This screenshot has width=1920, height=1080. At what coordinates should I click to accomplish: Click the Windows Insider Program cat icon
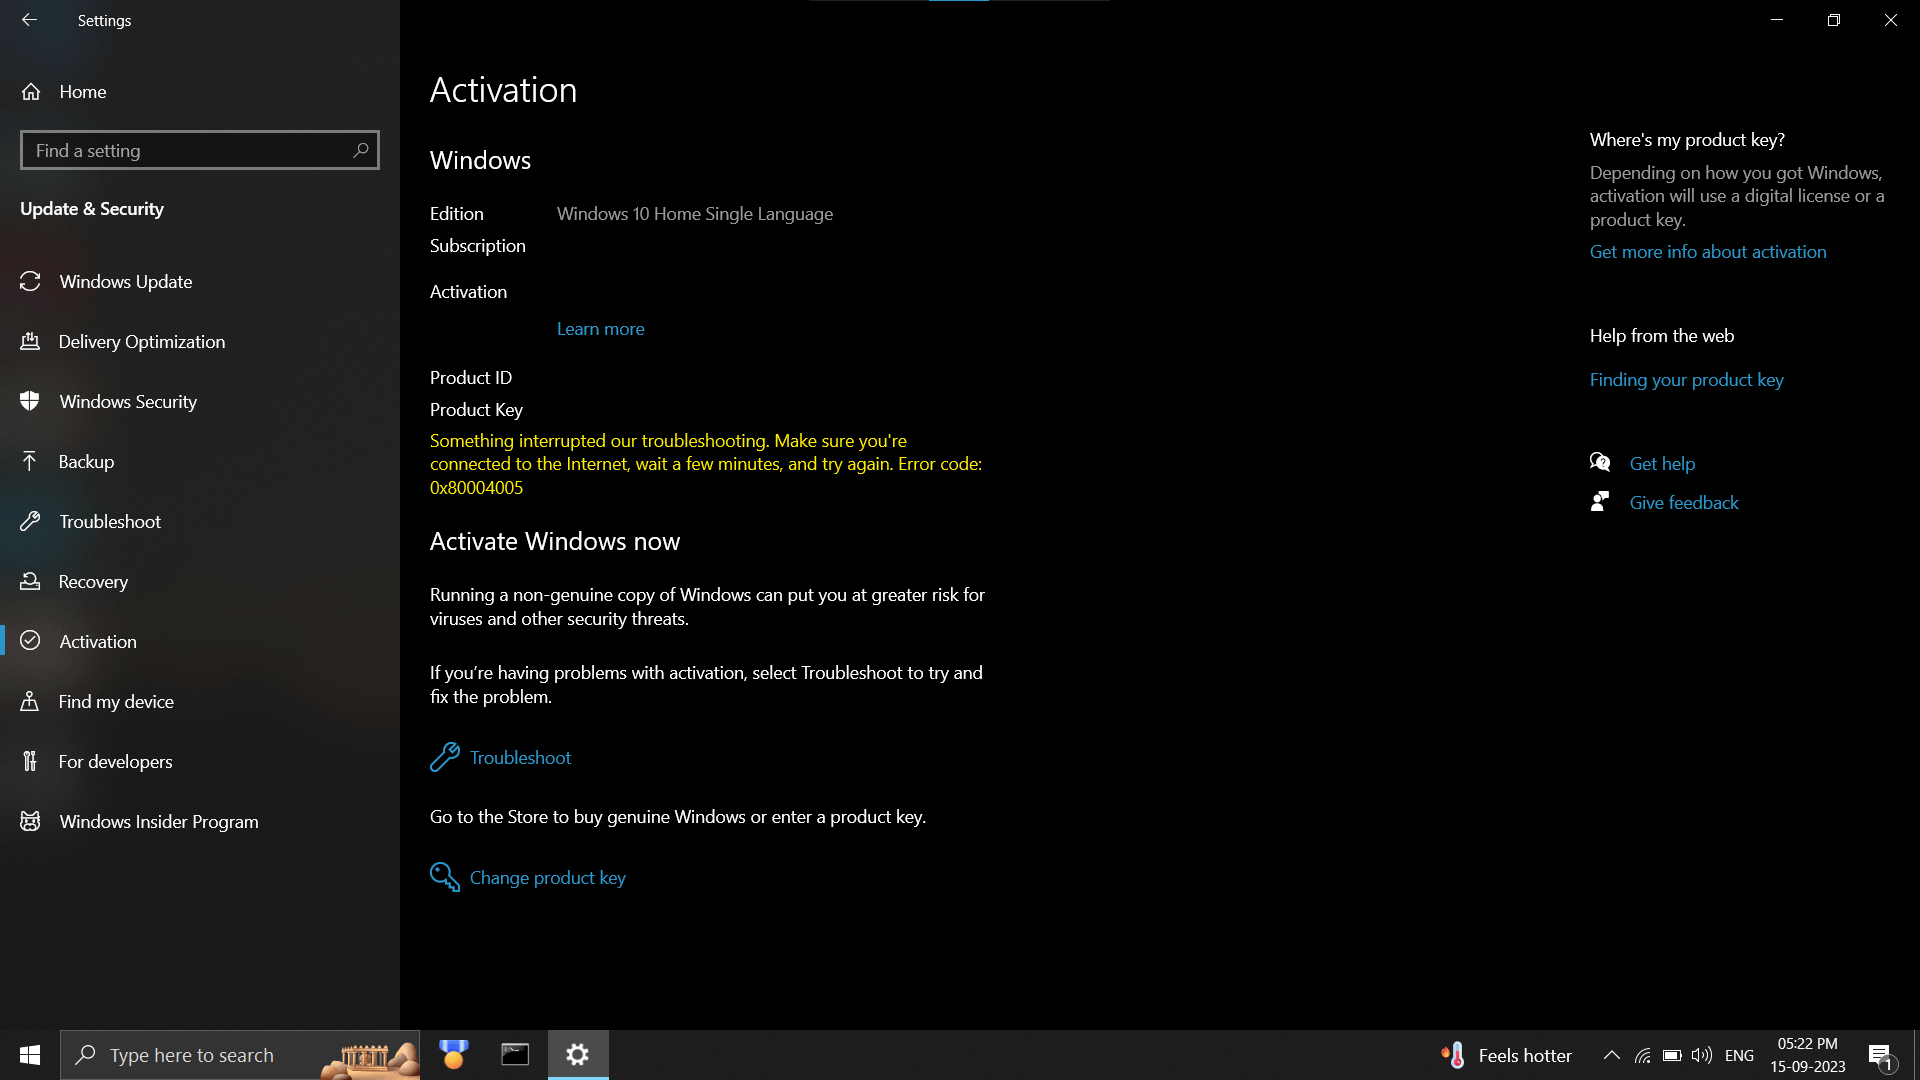(x=30, y=821)
